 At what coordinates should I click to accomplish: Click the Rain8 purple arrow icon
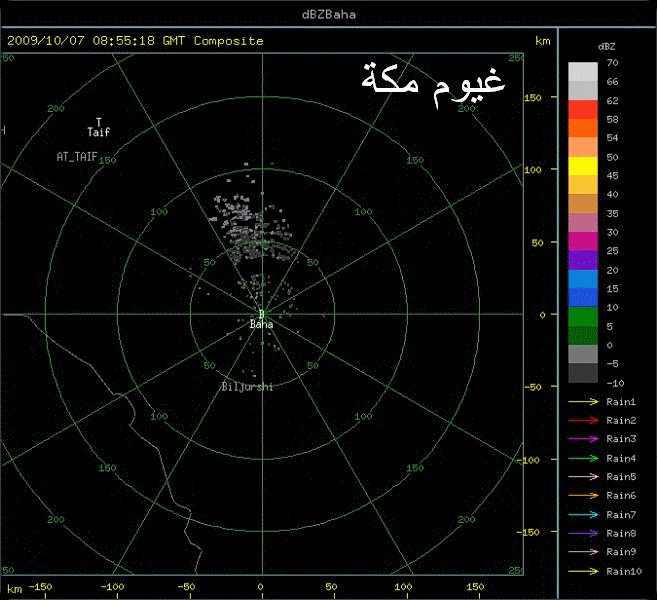pyautogui.click(x=583, y=533)
